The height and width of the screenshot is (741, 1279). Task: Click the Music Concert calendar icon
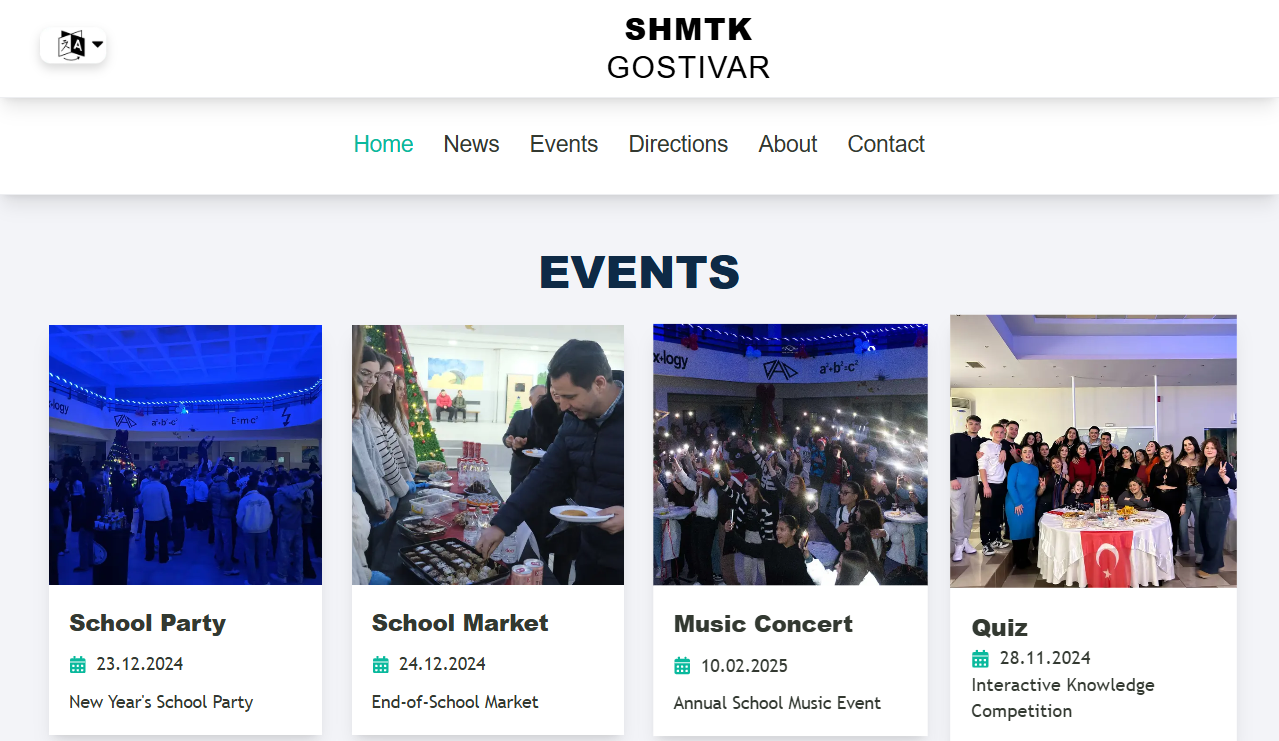[682, 666]
